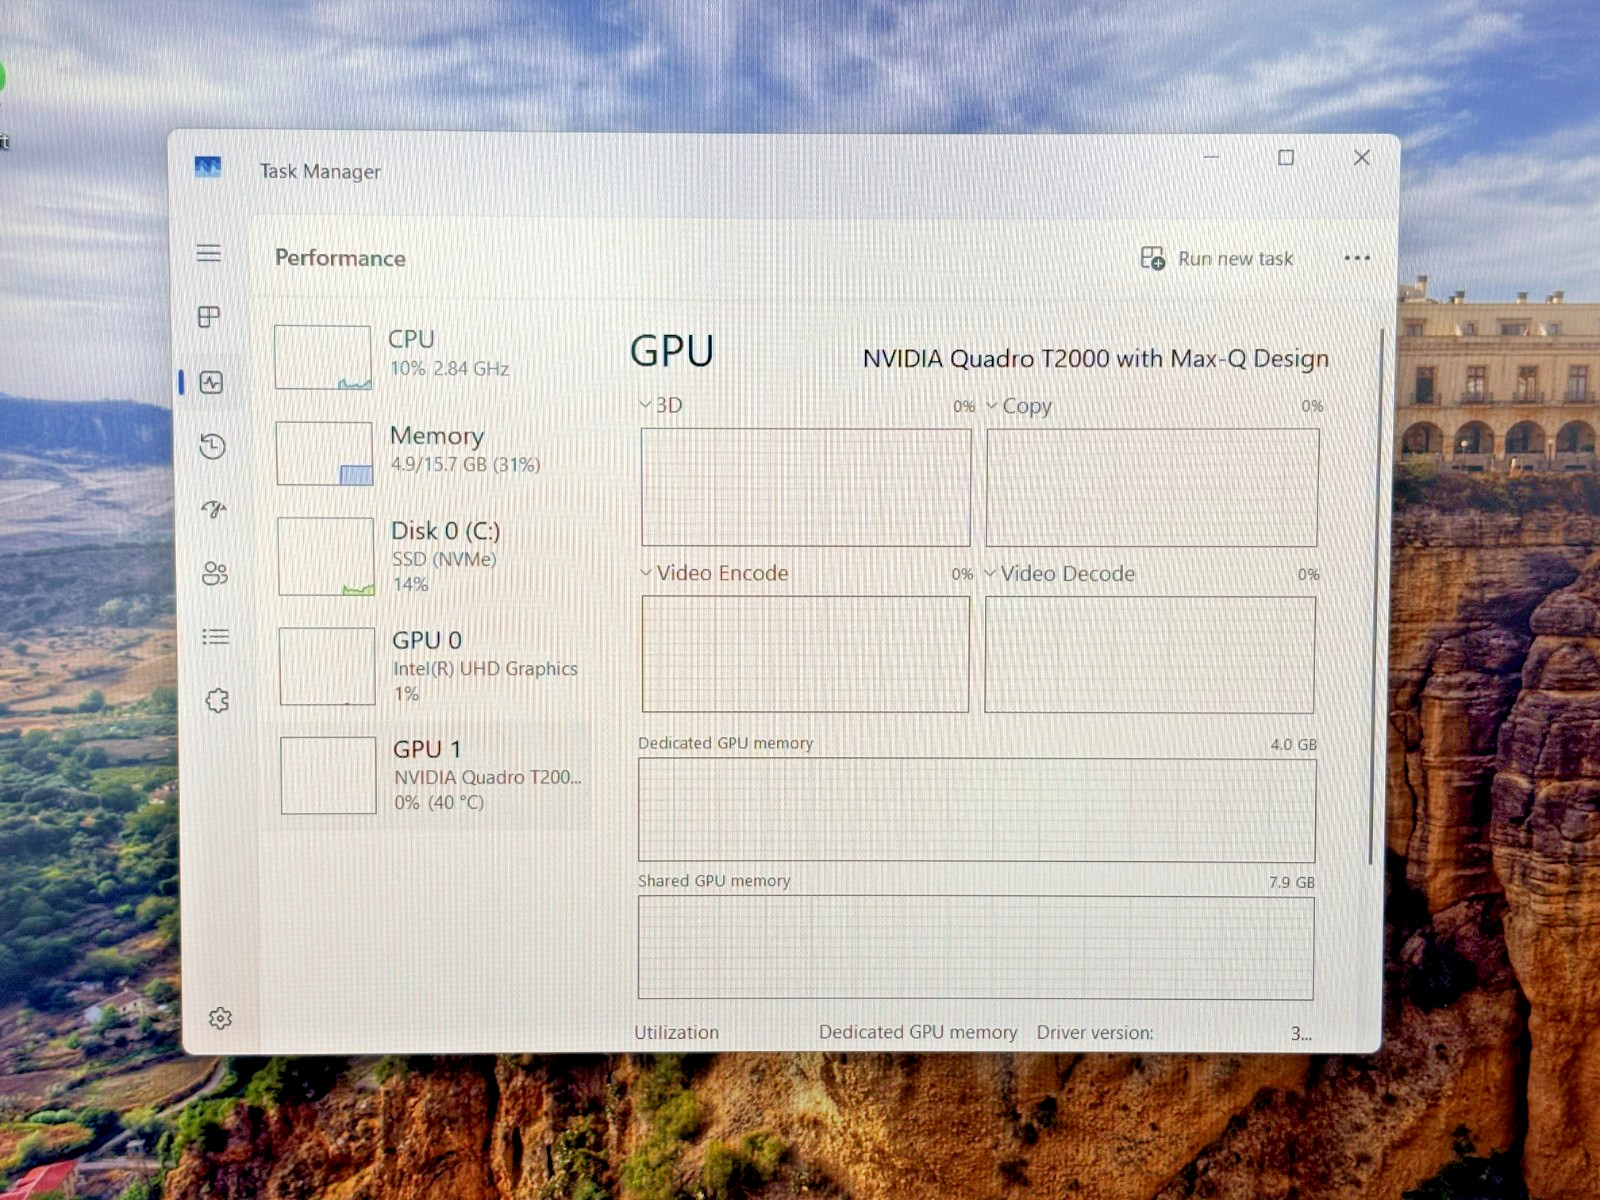
Task: Select Disk 0 (C:) performance item
Action: 430,556
